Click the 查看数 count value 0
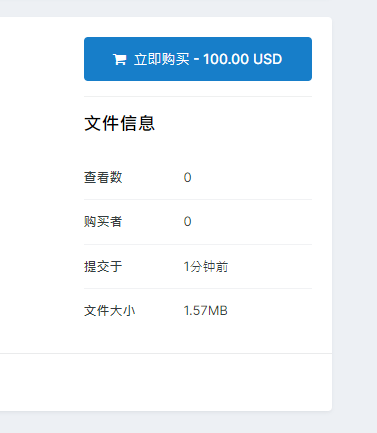Image resolution: width=377 pixels, height=433 pixels. (x=187, y=178)
